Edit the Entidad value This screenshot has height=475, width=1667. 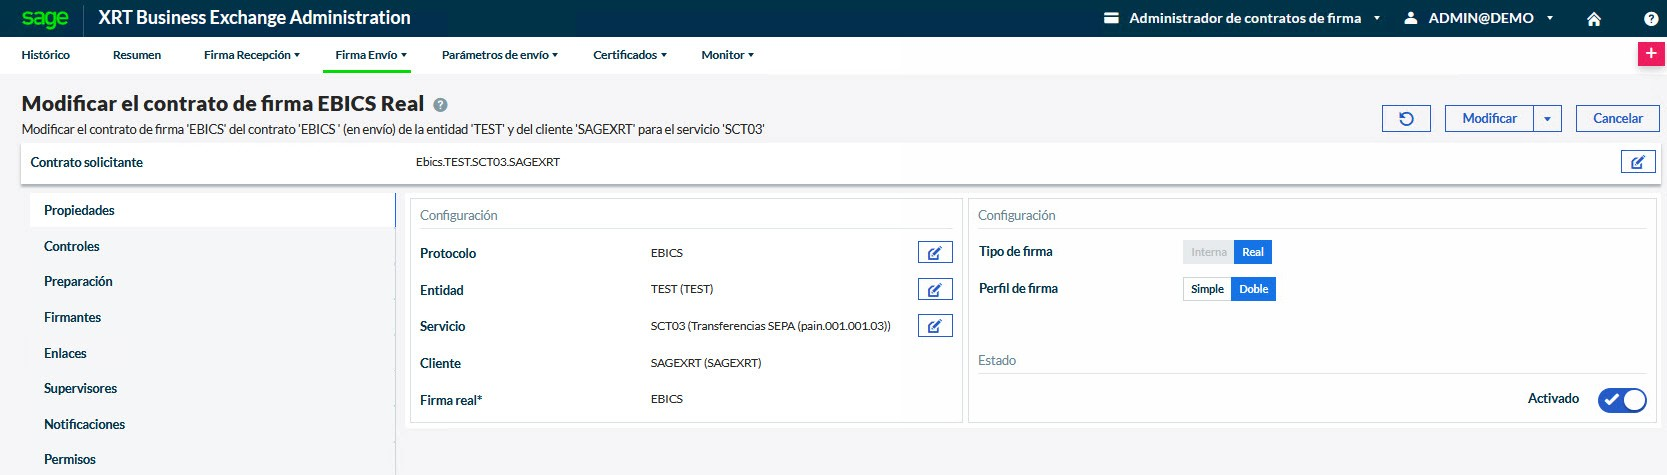(x=934, y=290)
